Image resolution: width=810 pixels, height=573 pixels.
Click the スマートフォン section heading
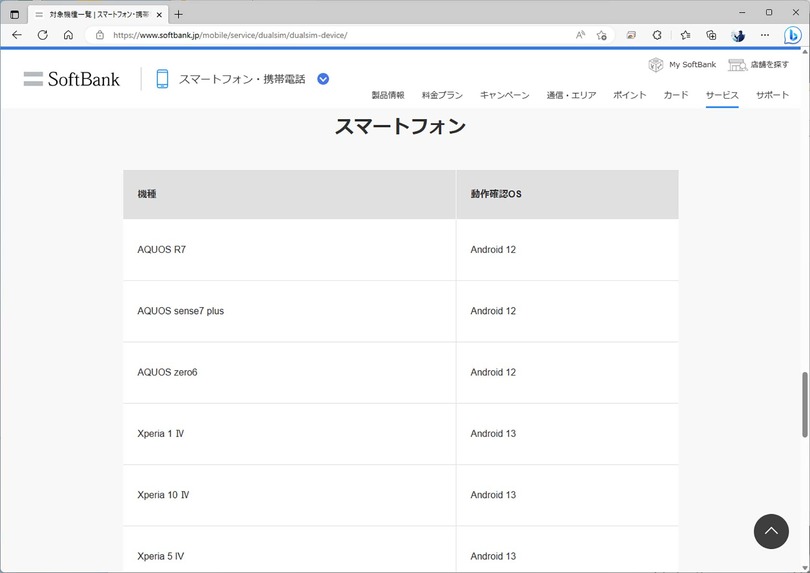coord(400,126)
